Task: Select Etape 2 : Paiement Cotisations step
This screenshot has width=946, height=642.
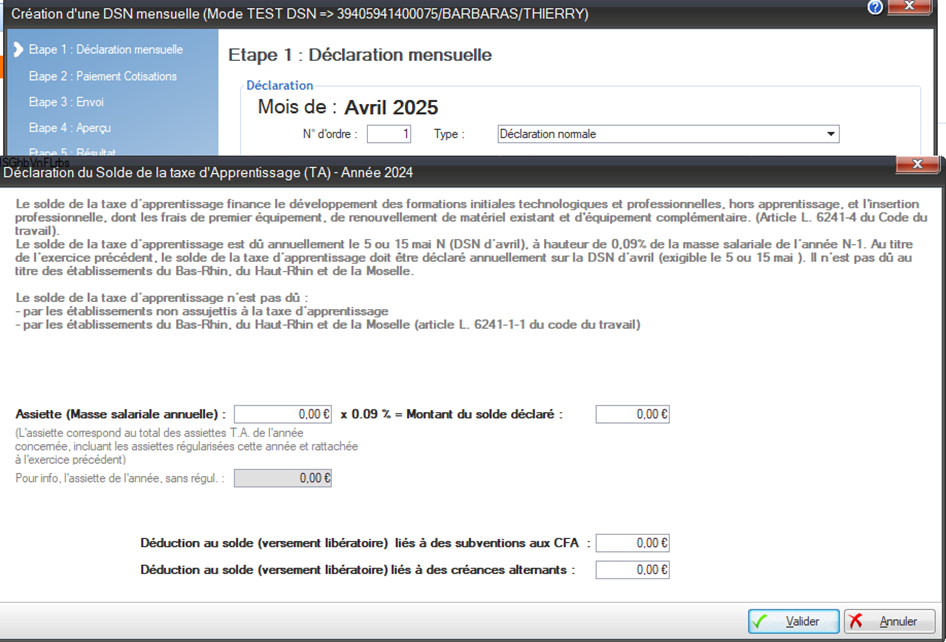Action: pos(103,76)
